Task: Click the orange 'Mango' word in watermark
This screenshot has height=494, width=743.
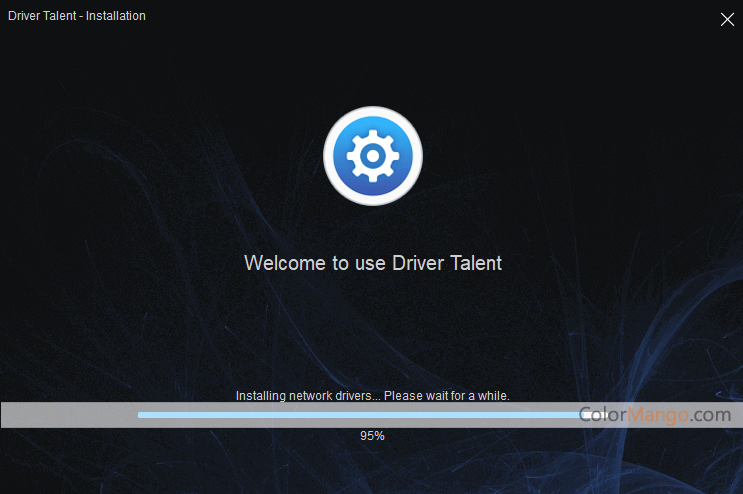Action: pos(661,414)
